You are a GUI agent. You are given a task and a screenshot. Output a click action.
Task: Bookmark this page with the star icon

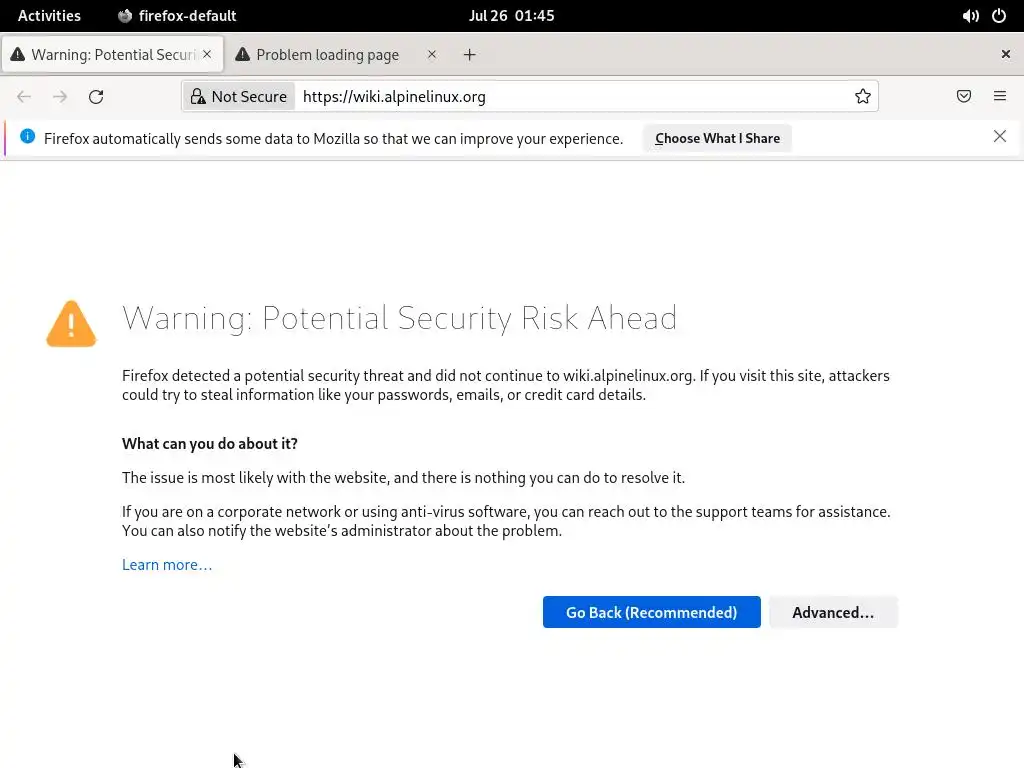pos(863,97)
